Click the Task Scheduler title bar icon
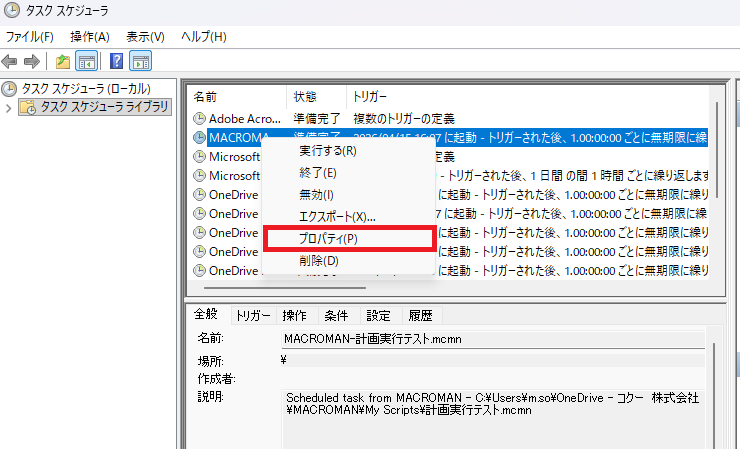Viewport: 740px width, 449px height. coord(11,10)
